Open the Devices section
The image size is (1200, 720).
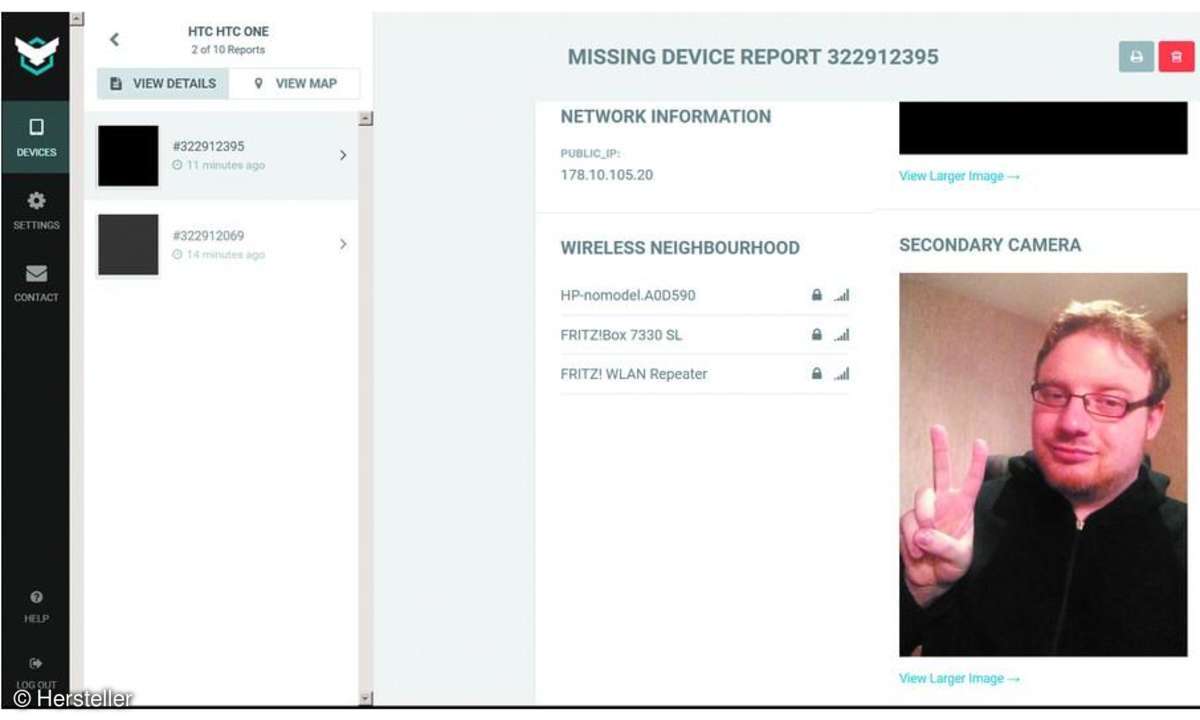pos(36,138)
